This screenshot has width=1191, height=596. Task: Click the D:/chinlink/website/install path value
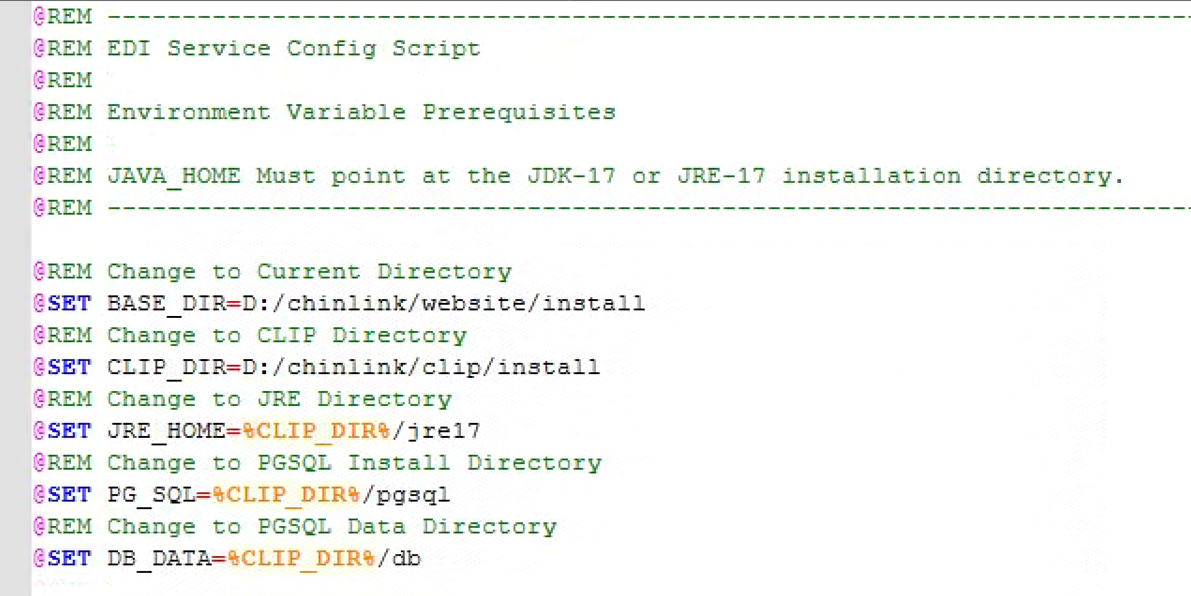pos(444,303)
